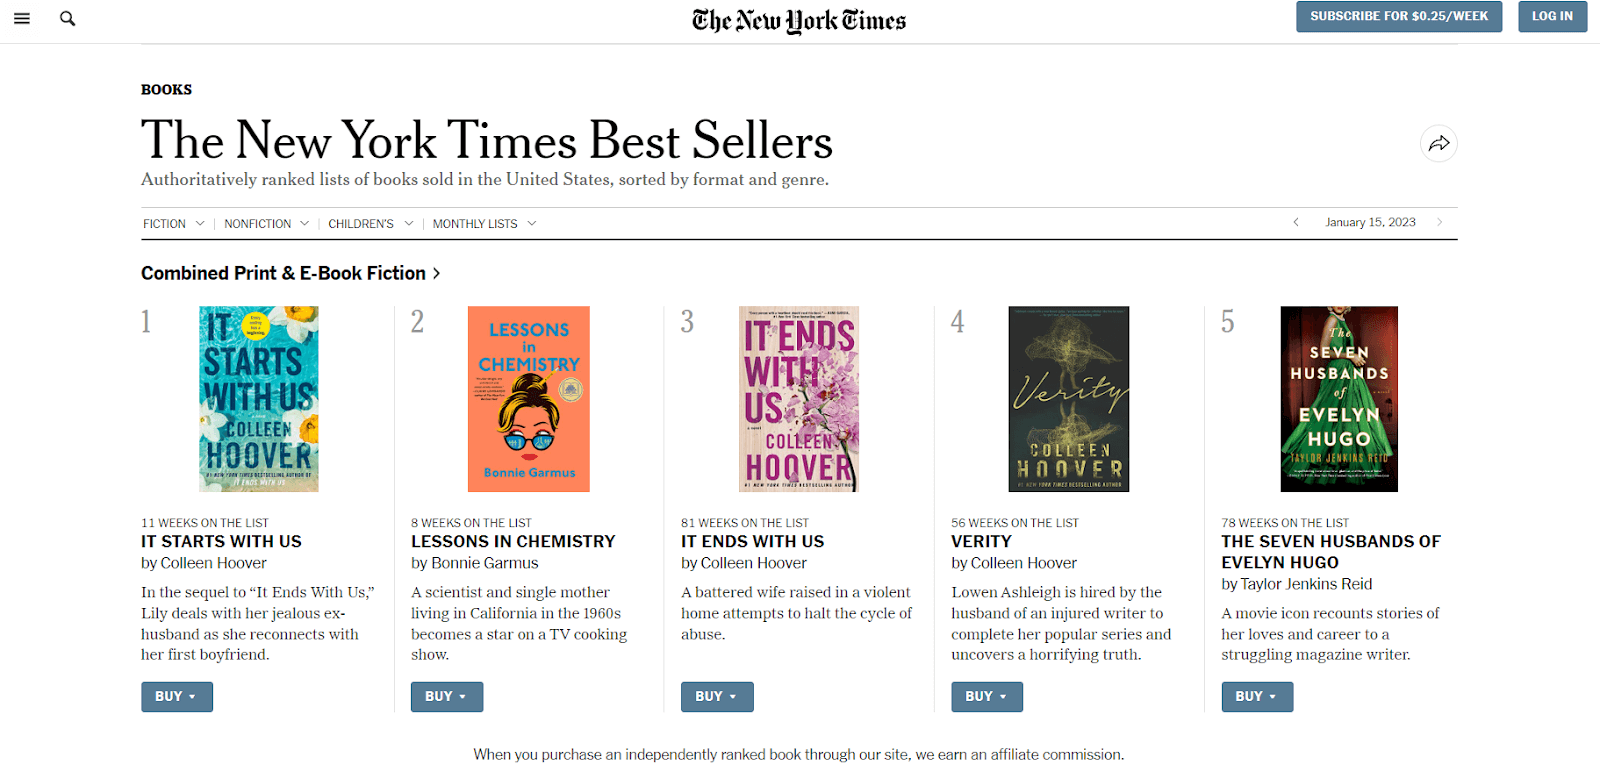Viewport: 1600px width, 779px height.
Task: Click Buy button for Verity
Action: pyautogui.click(x=986, y=696)
